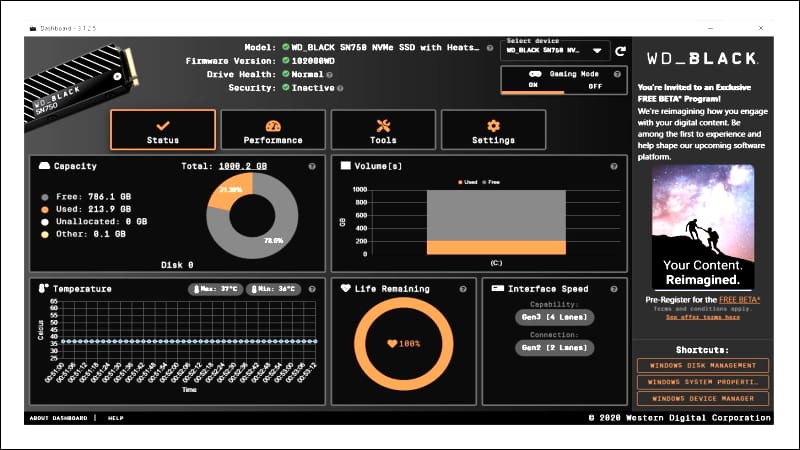The width and height of the screenshot is (800, 450).
Task: Click the Interface Speed help icon
Action: [x=614, y=289]
